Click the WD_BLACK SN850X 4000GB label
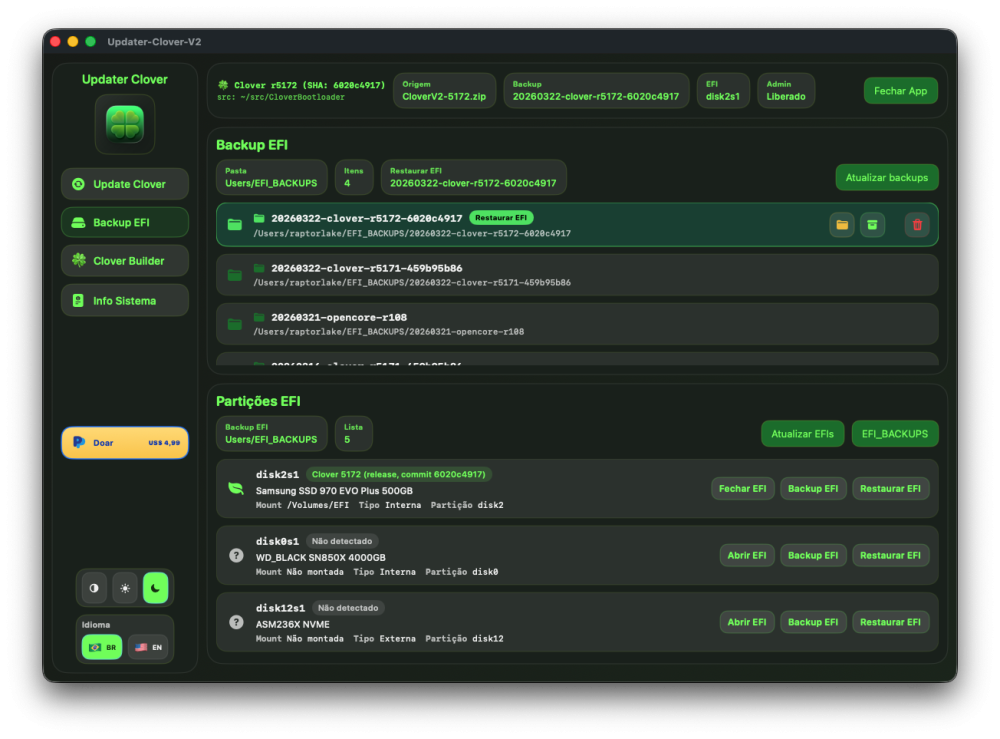1000x739 pixels. (x=321, y=558)
